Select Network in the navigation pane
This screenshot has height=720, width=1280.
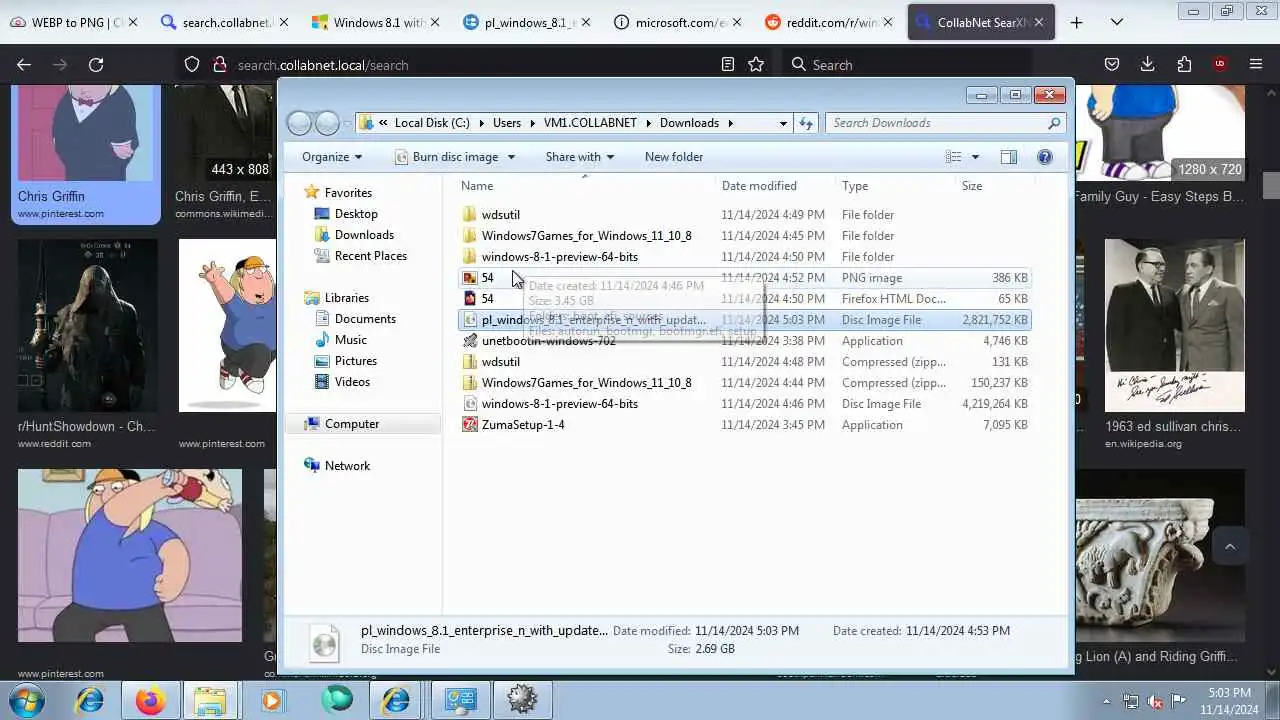coord(347,466)
